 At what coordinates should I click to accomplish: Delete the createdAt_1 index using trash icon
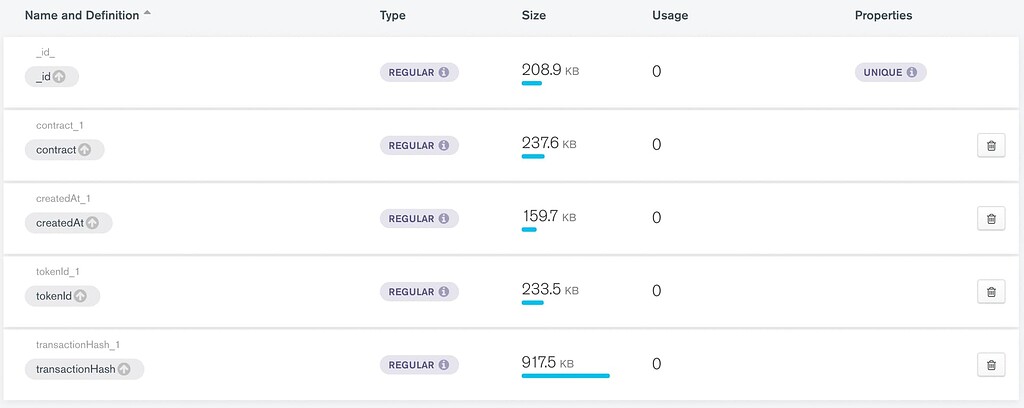pyautogui.click(x=990, y=219)
